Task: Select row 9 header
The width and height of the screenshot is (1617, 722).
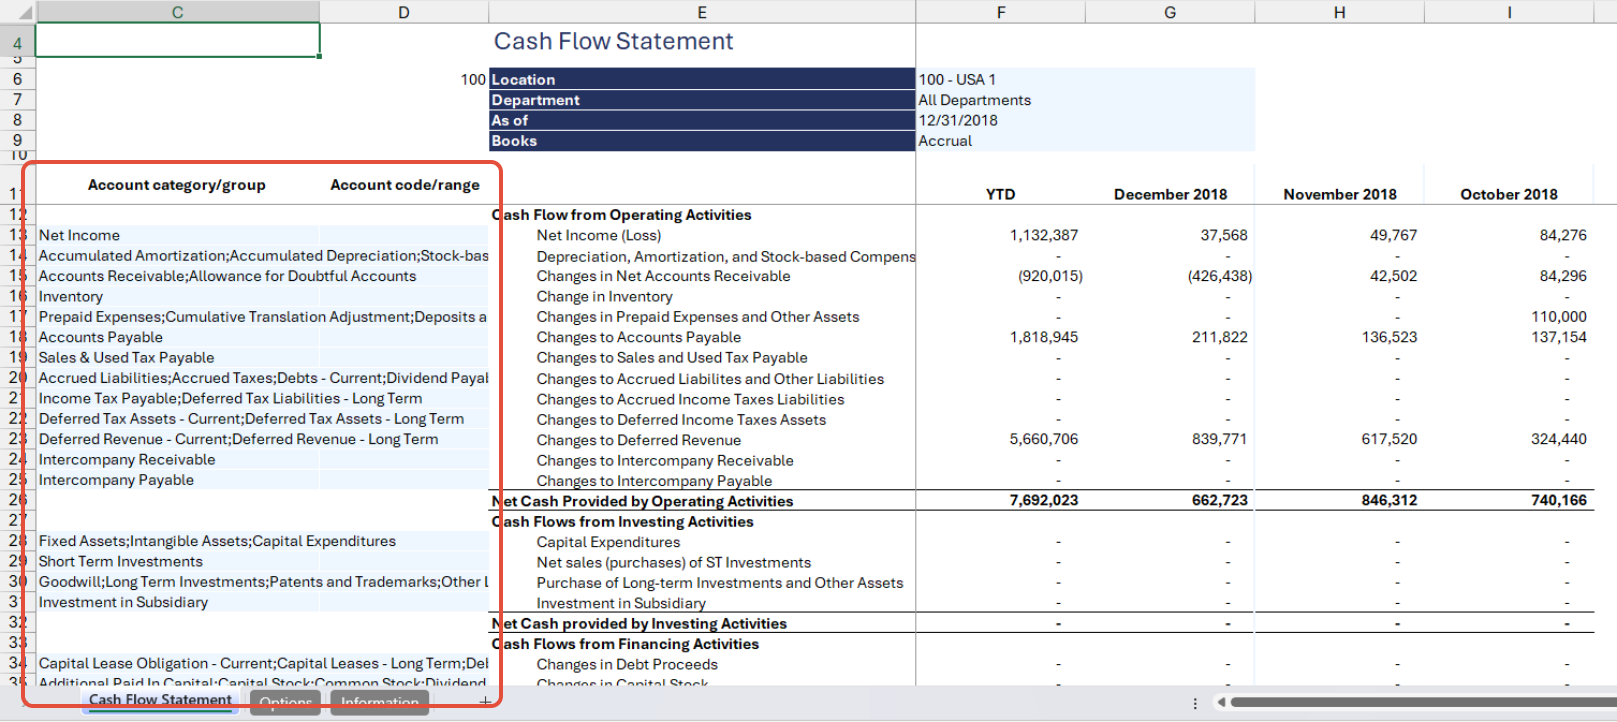Action: coord(17,140)
